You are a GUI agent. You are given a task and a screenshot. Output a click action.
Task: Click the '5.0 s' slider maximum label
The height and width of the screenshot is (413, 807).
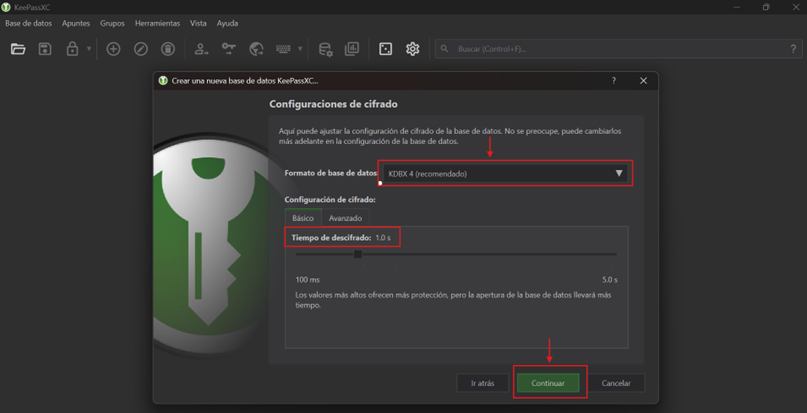coord(609,280)
